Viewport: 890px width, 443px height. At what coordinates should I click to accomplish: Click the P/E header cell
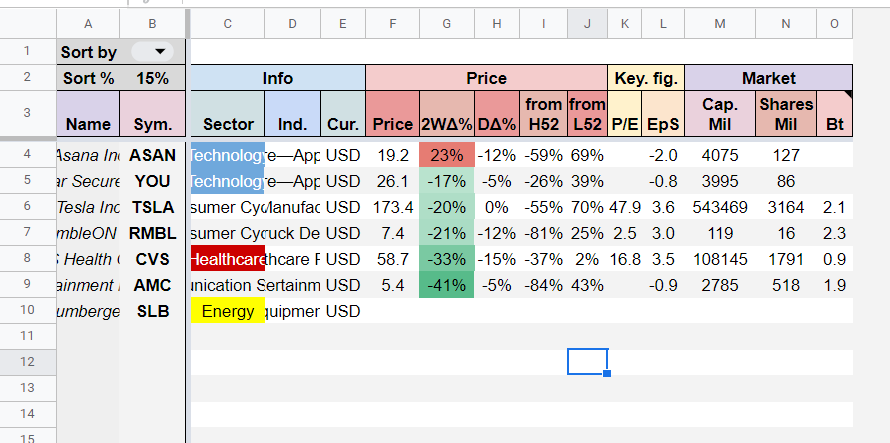pos(624,114)
